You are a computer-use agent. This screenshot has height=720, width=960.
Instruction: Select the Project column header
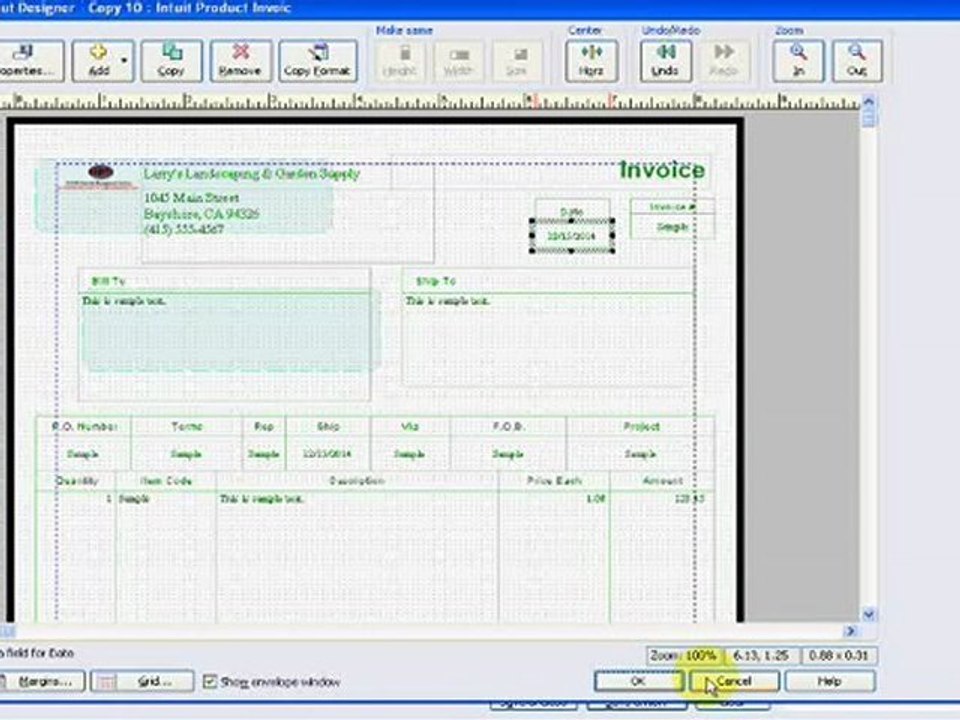[641, 426]
